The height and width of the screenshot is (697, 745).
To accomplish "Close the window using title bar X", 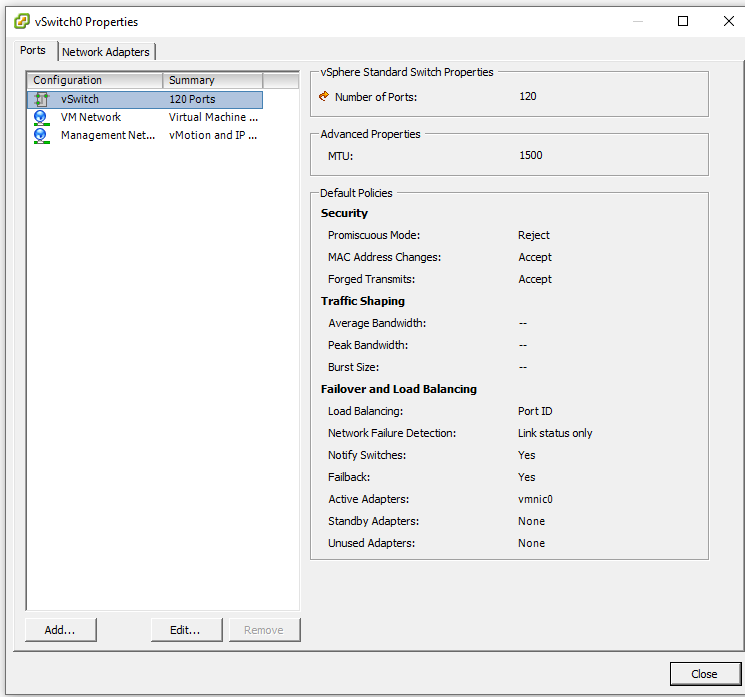I will click(x=728, y=21).
